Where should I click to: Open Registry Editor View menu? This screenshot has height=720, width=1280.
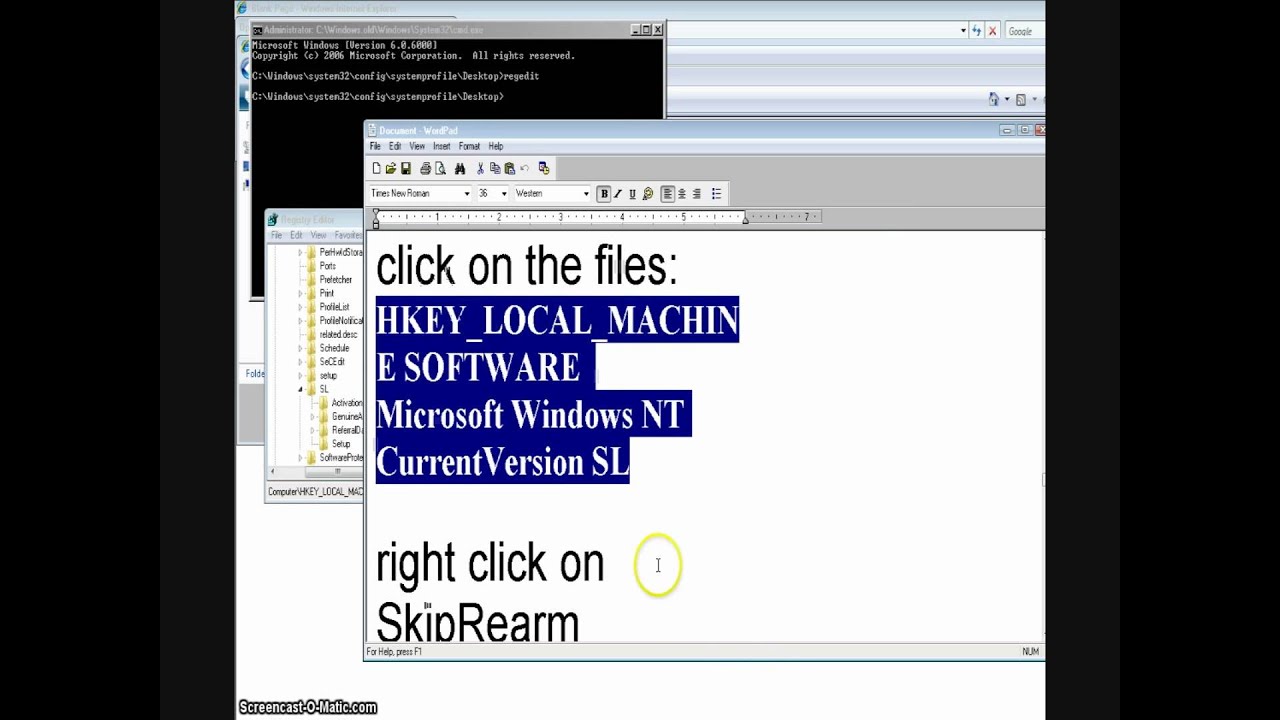click(x=318, y=235)
